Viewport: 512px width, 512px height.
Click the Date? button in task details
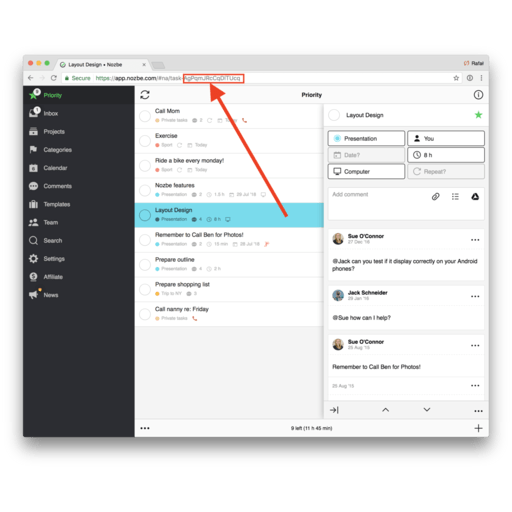(366, 155)
